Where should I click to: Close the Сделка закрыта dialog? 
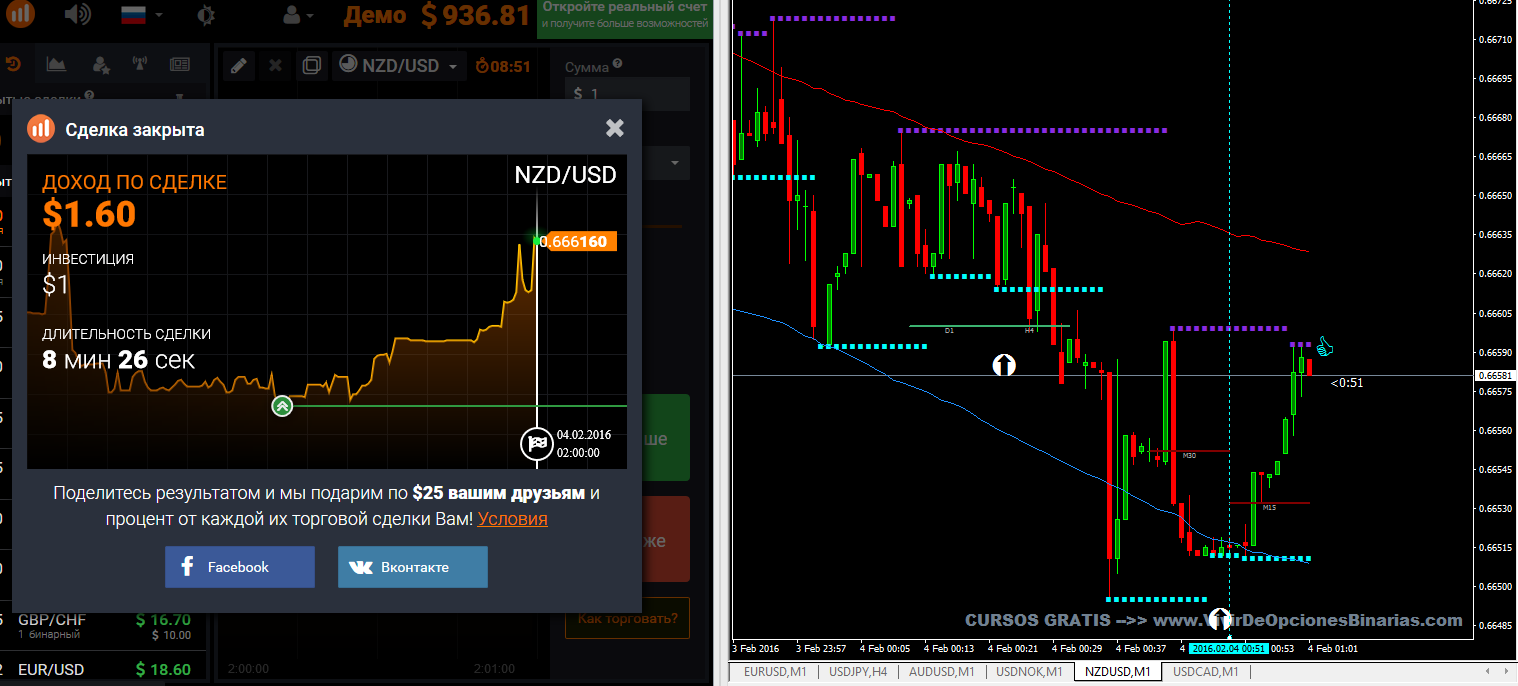615,128
